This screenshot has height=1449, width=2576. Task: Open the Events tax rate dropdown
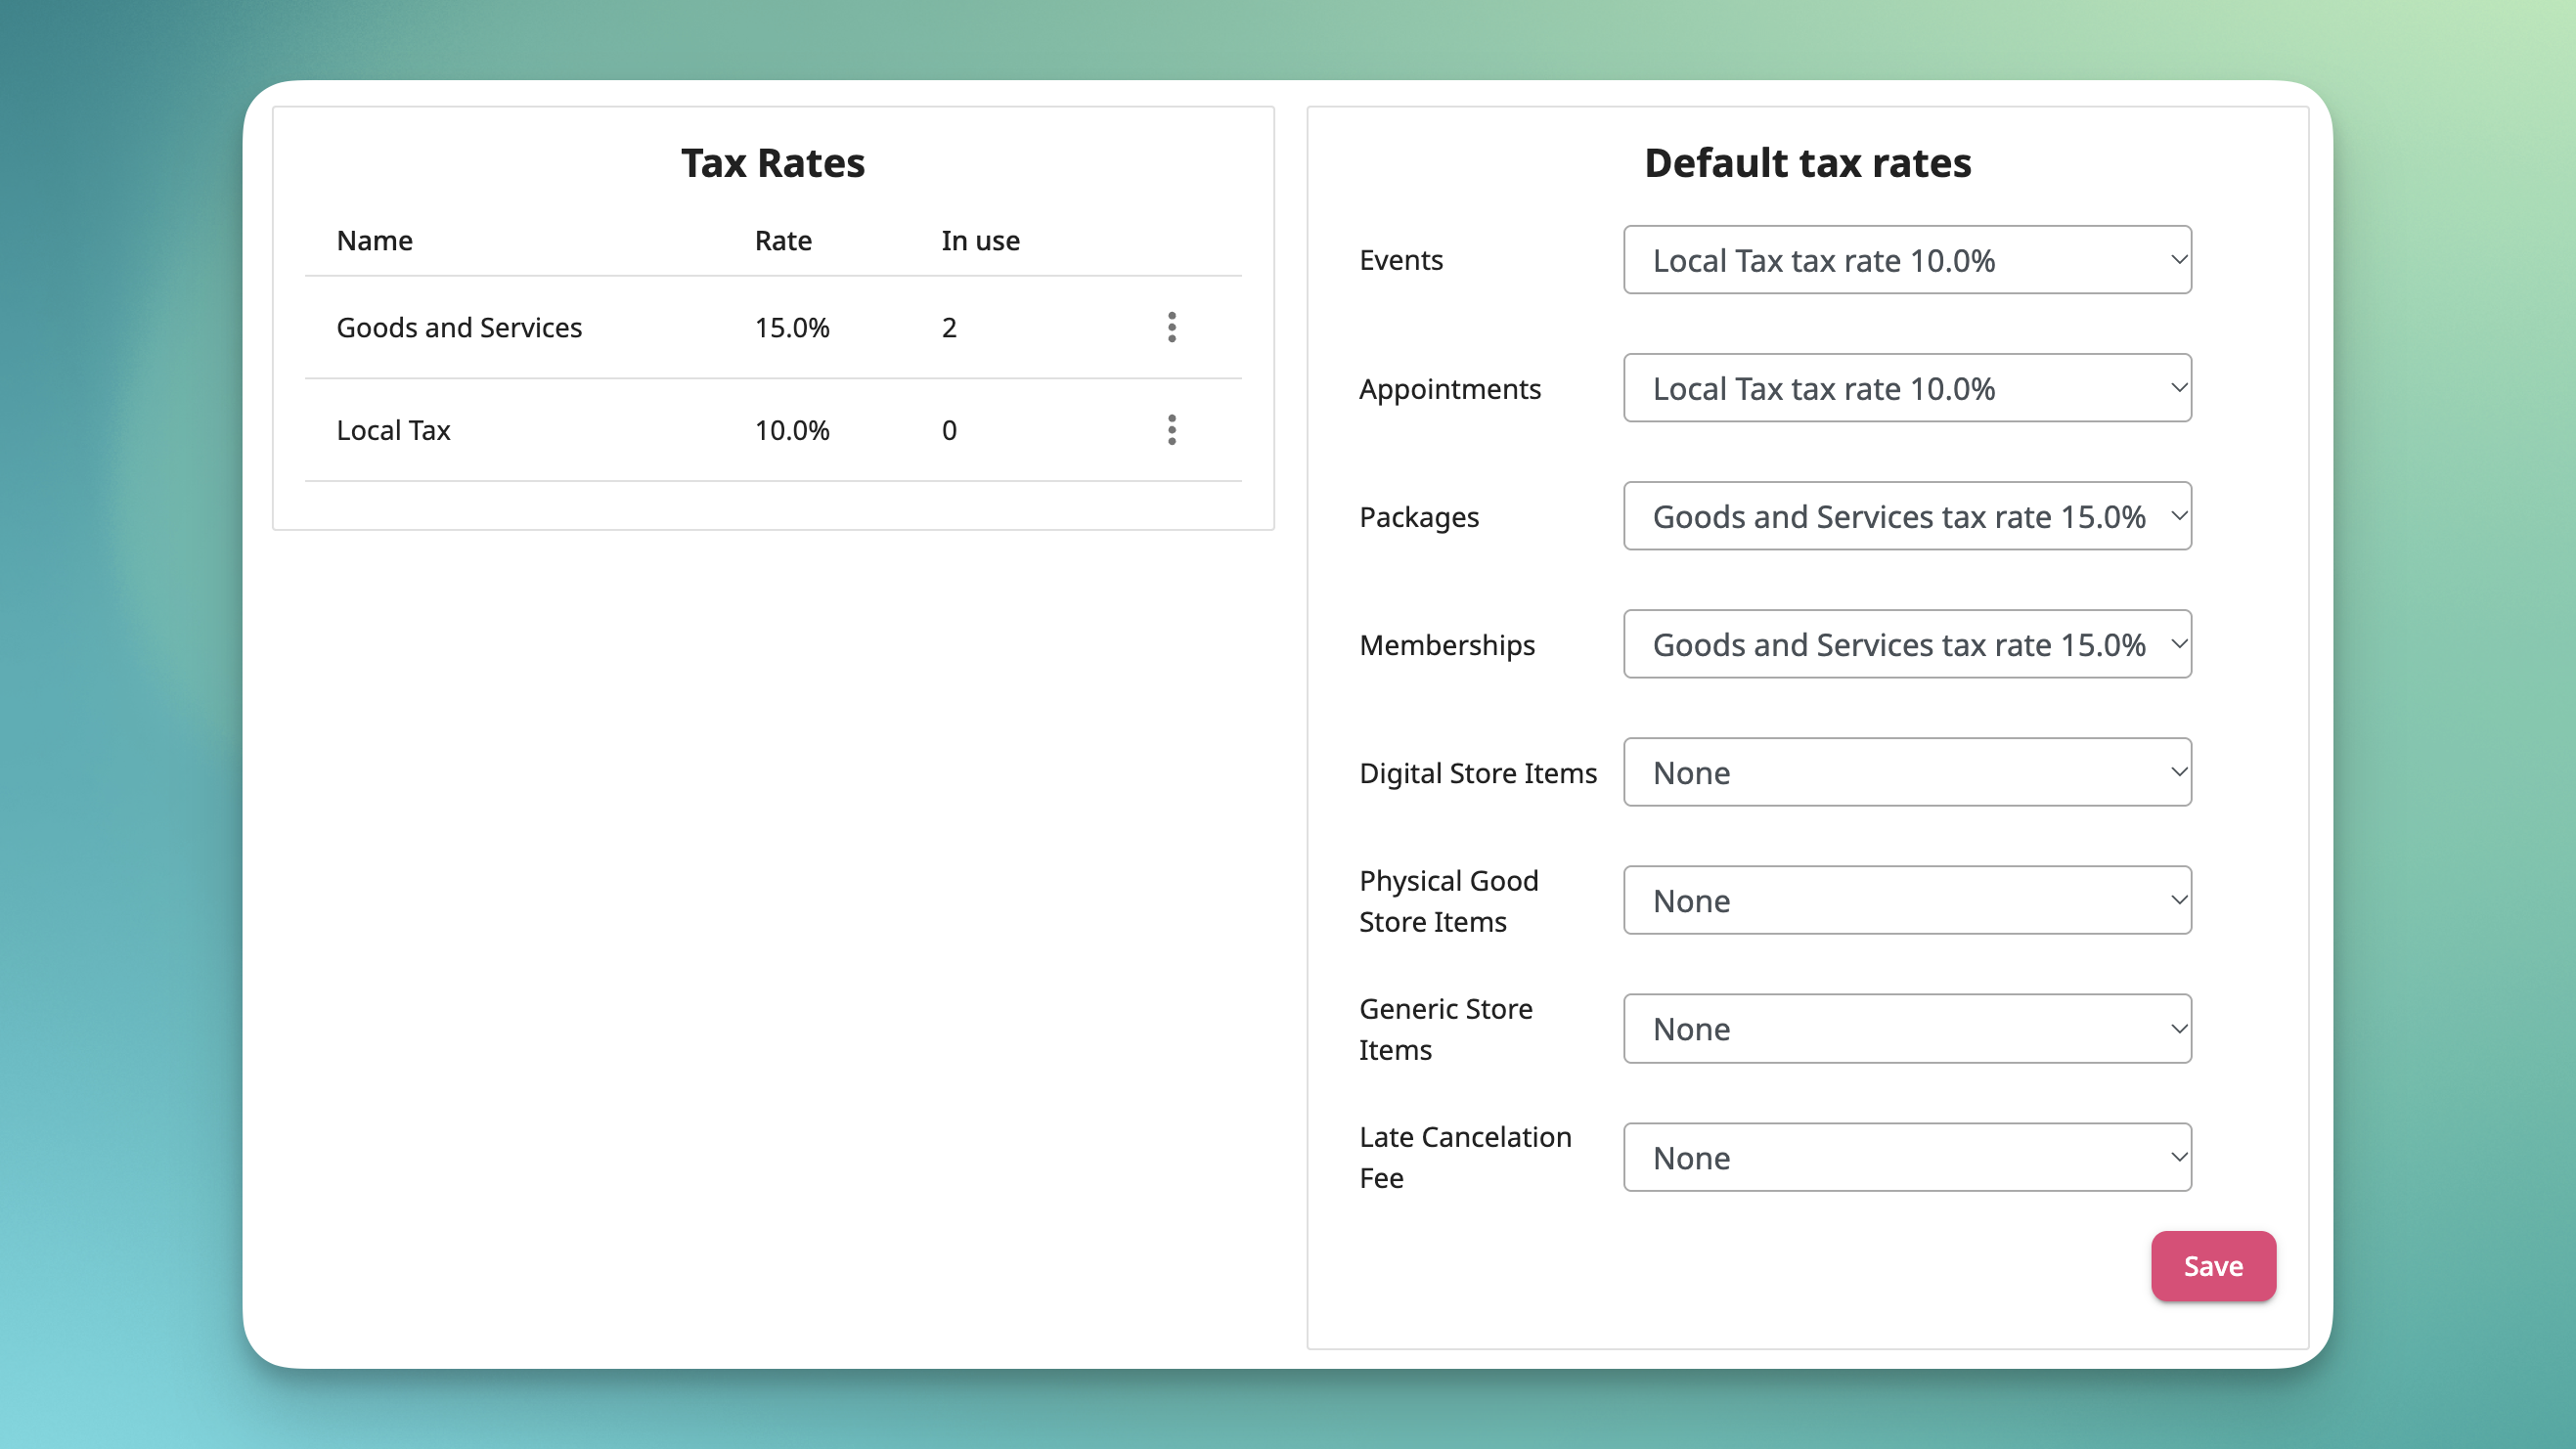point(1907,260)
